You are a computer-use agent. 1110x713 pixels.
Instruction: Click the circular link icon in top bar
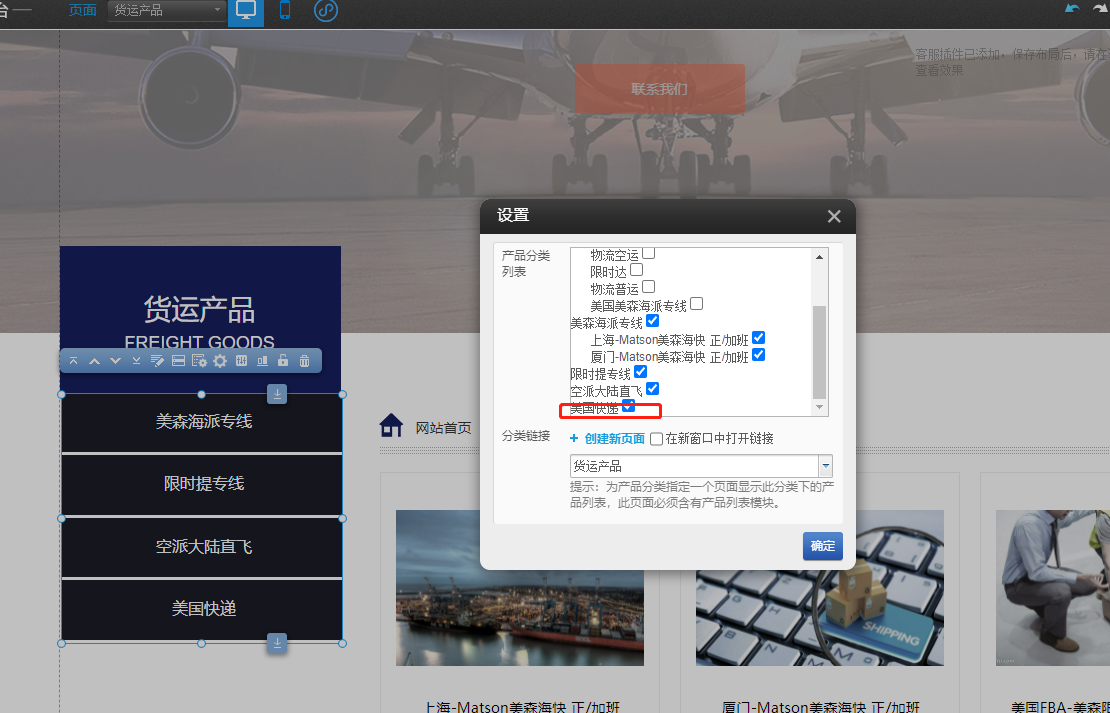click(x=325, y=13)
